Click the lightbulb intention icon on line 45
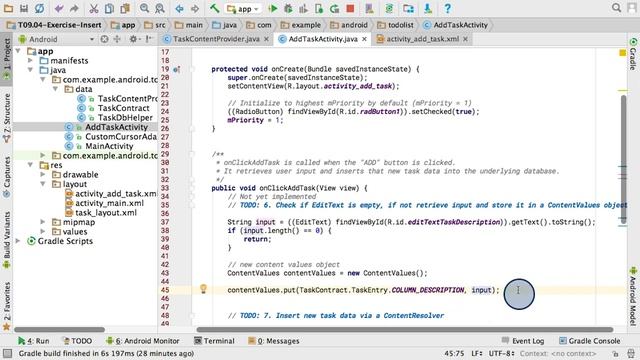 [203, 289]
